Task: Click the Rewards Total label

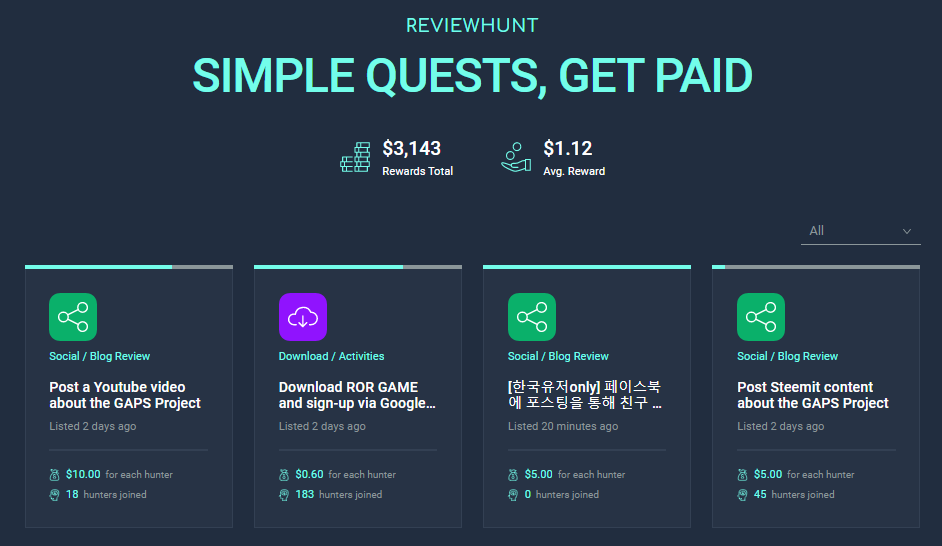Action: [418, 171]
